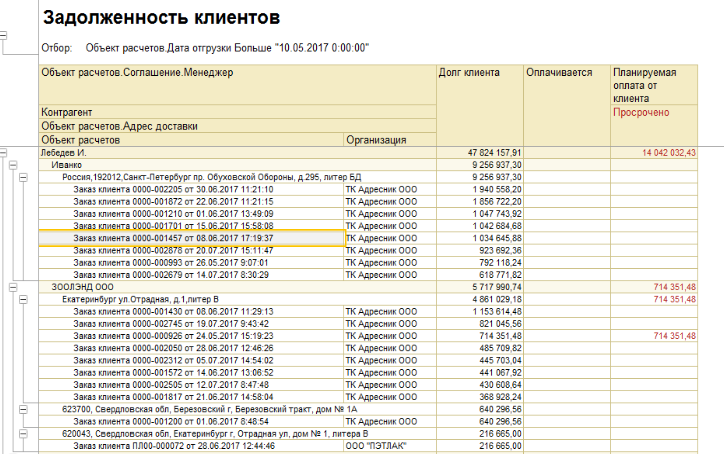Viewport: 724px width, 454px height.
Task: Select the Планируемая оплата от клиента header
Action: [x=654, y=86]
